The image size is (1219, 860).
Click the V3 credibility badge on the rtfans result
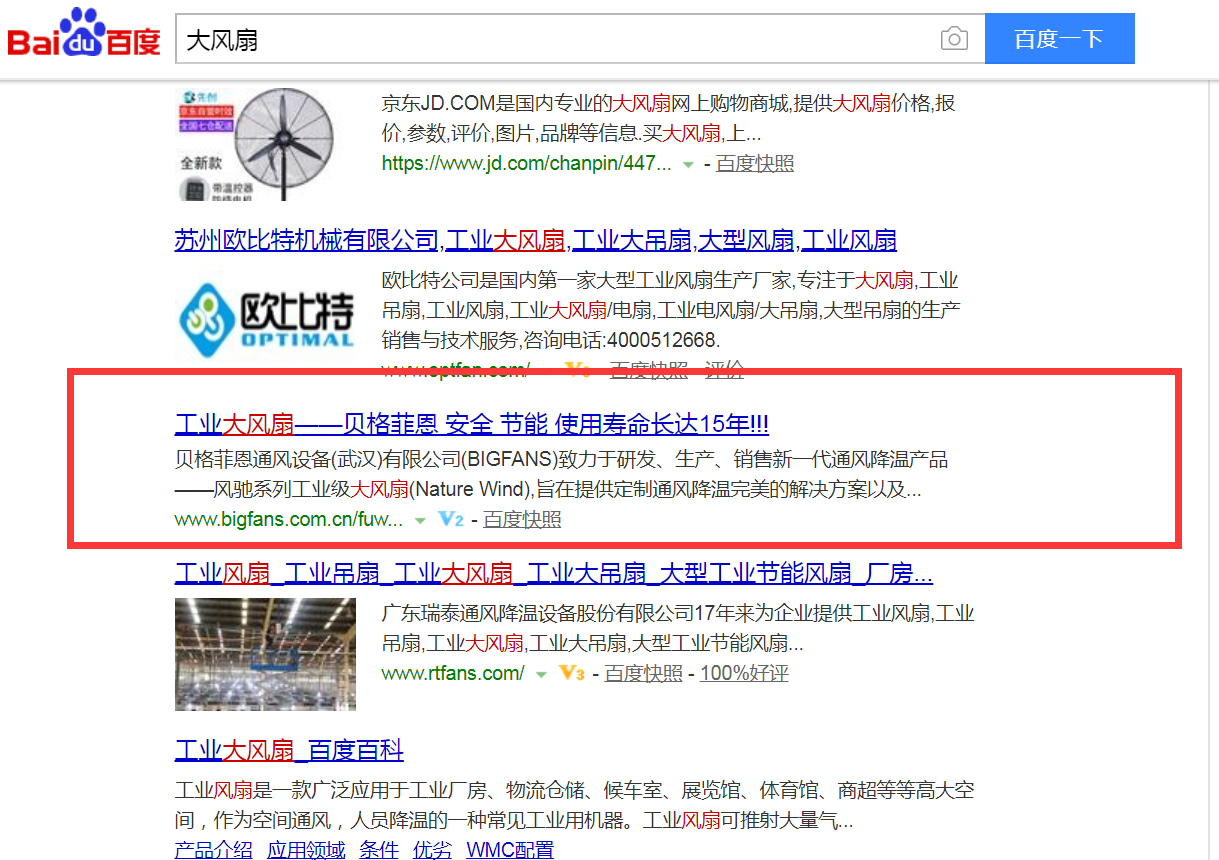(x=572, y=674)
